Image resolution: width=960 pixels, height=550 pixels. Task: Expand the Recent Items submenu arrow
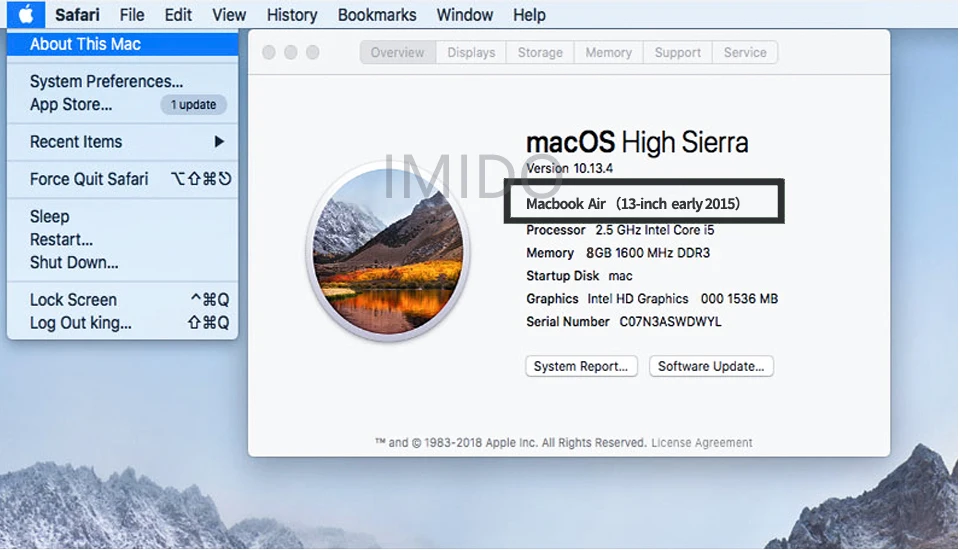click(219, 142)
